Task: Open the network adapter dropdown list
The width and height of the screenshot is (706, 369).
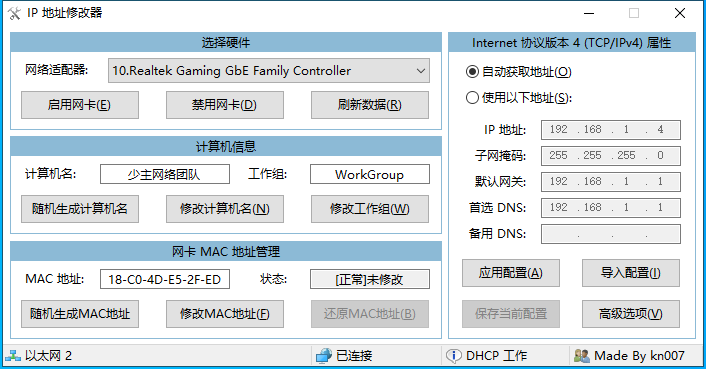Action: pyautogui.click(x=269, y=71)
